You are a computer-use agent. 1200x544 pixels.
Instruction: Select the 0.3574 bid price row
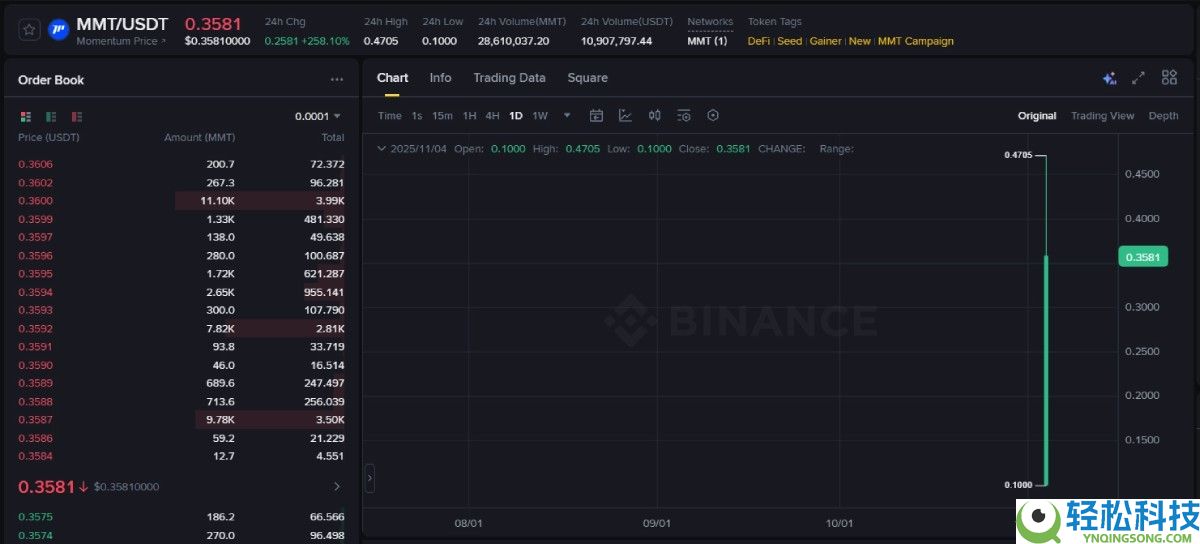pyautogui.click(x=181, y=535)
